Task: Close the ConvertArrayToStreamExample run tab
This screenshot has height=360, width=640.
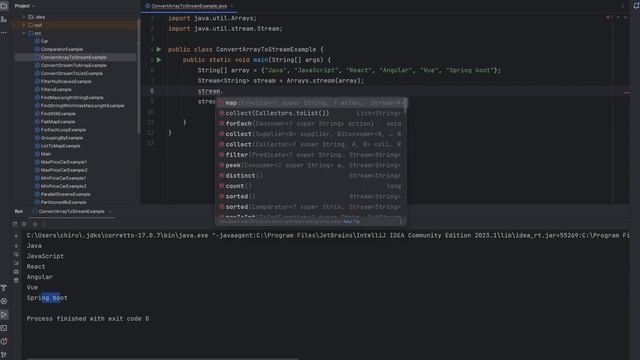Action: pos(110,211)
